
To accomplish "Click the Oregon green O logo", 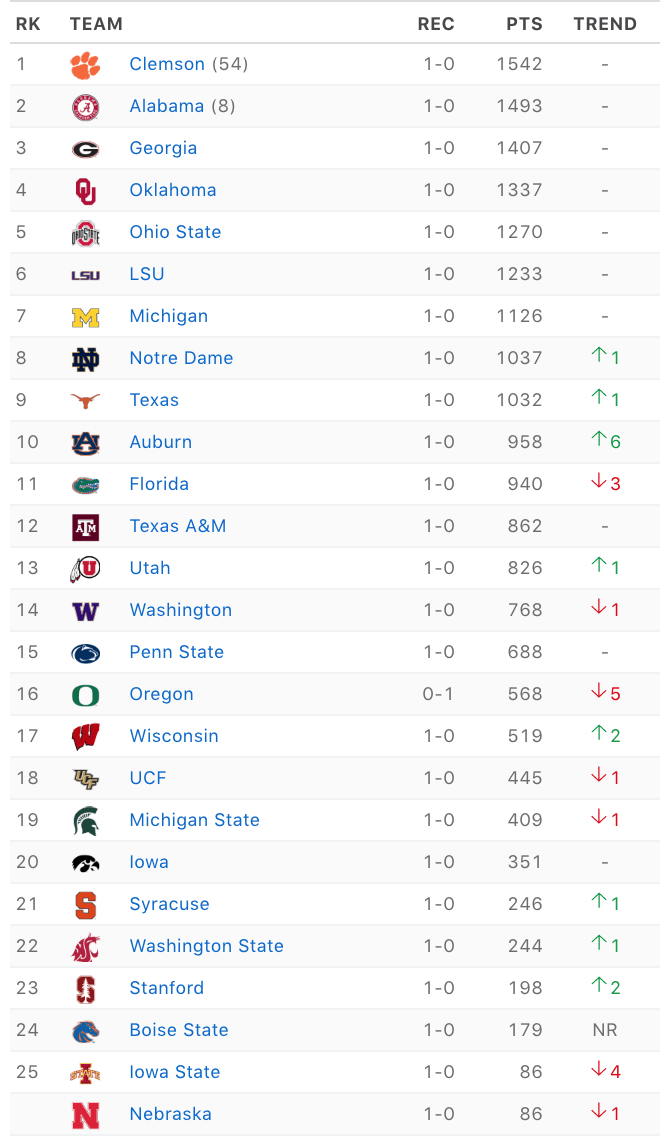I will coord(85,695).
